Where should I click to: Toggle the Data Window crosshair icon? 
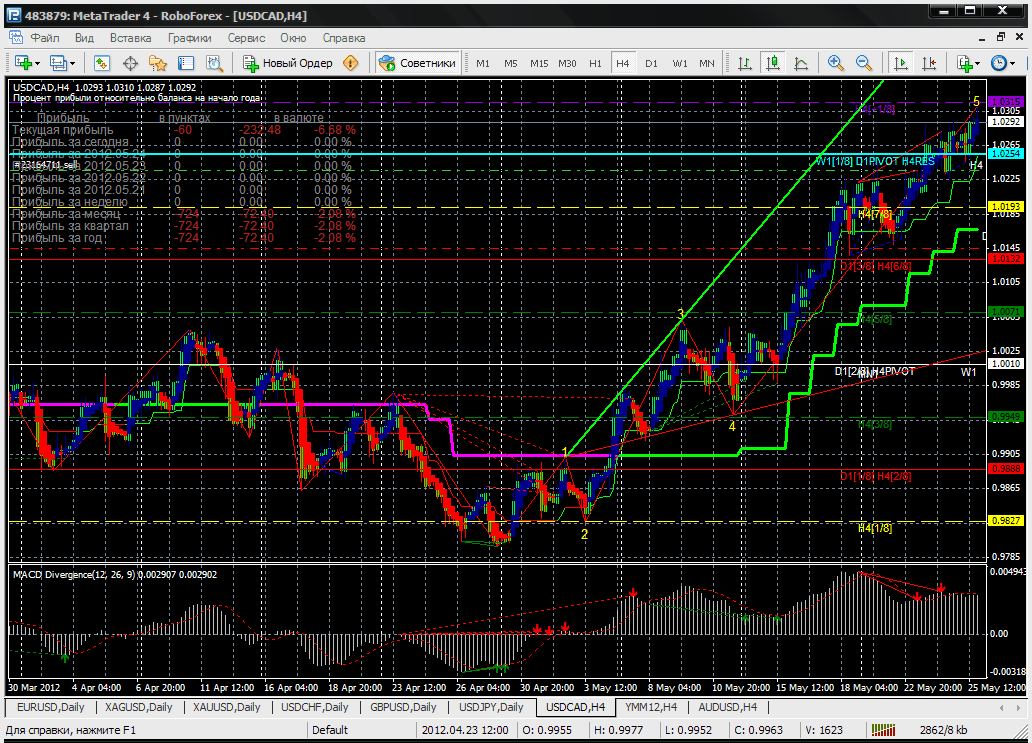(130, 63)
